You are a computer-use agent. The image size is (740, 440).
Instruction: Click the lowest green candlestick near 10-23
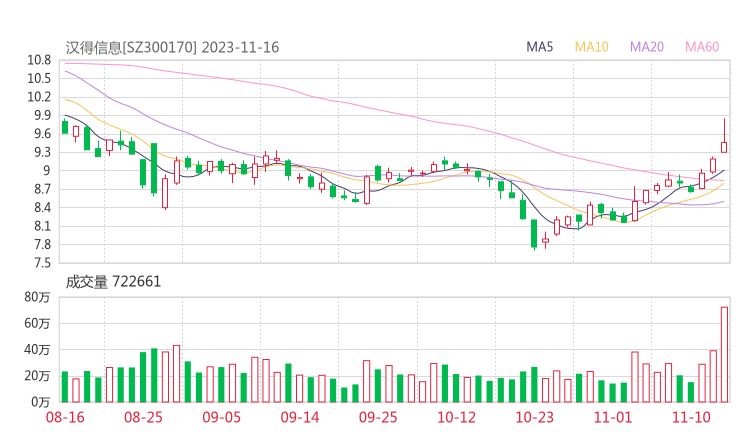[x=534, y=234]
